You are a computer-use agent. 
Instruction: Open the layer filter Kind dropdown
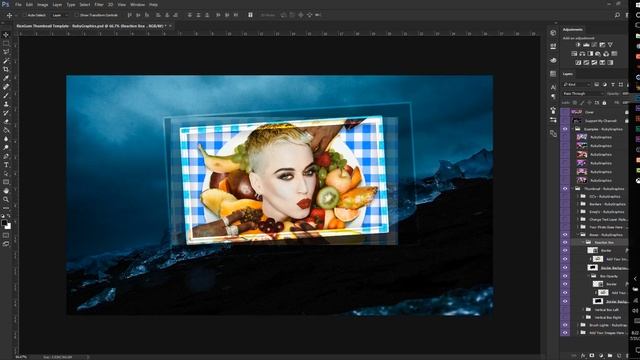click(577, 84)
